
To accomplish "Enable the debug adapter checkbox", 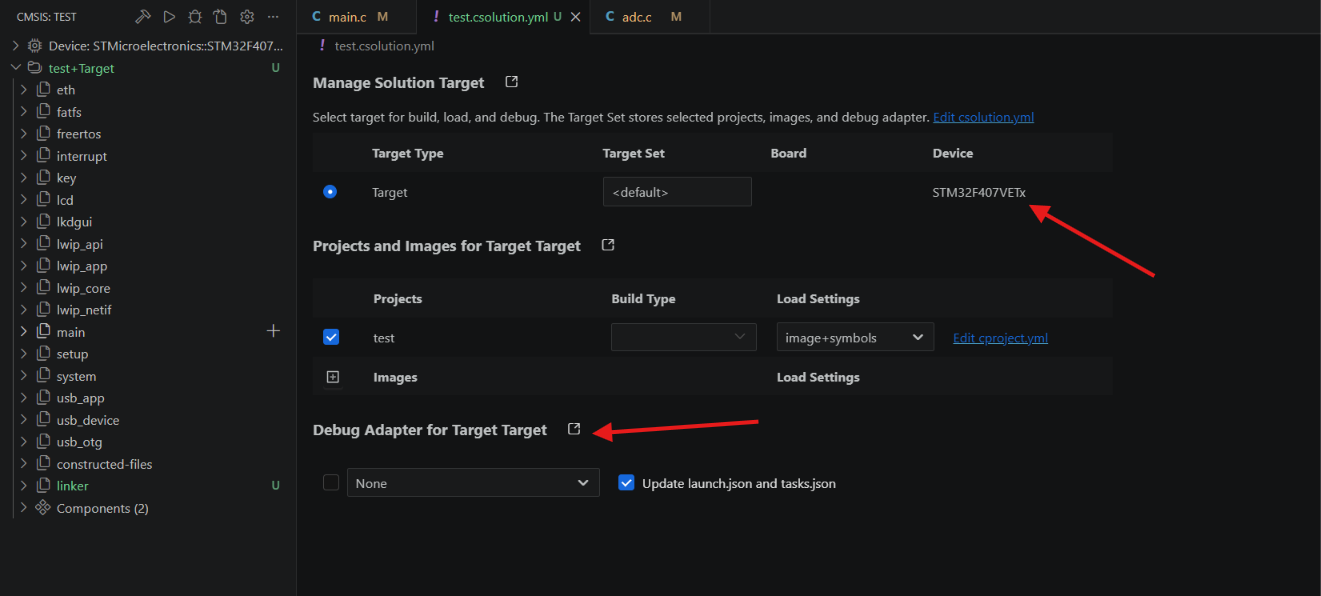I will (x=331, y=482).
